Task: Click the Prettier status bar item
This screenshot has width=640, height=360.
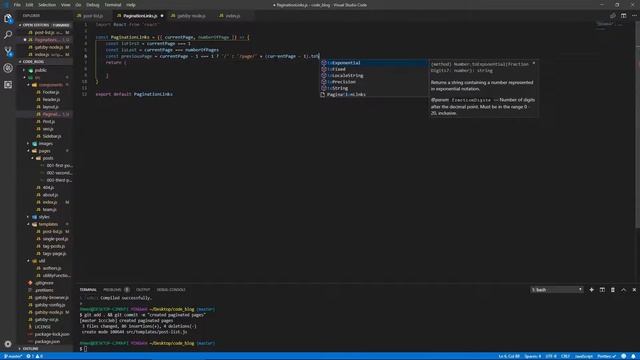Action: pos(607,356)
